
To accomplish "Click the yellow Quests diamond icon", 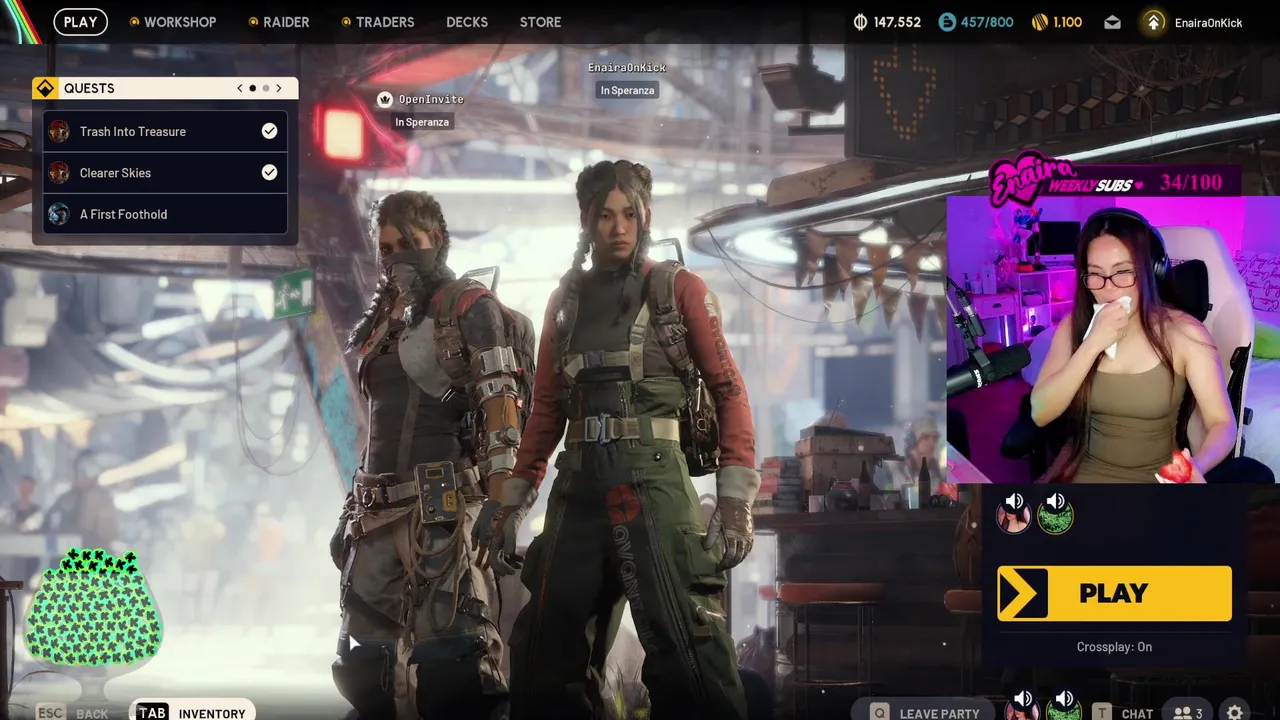I will click(45, 88).
